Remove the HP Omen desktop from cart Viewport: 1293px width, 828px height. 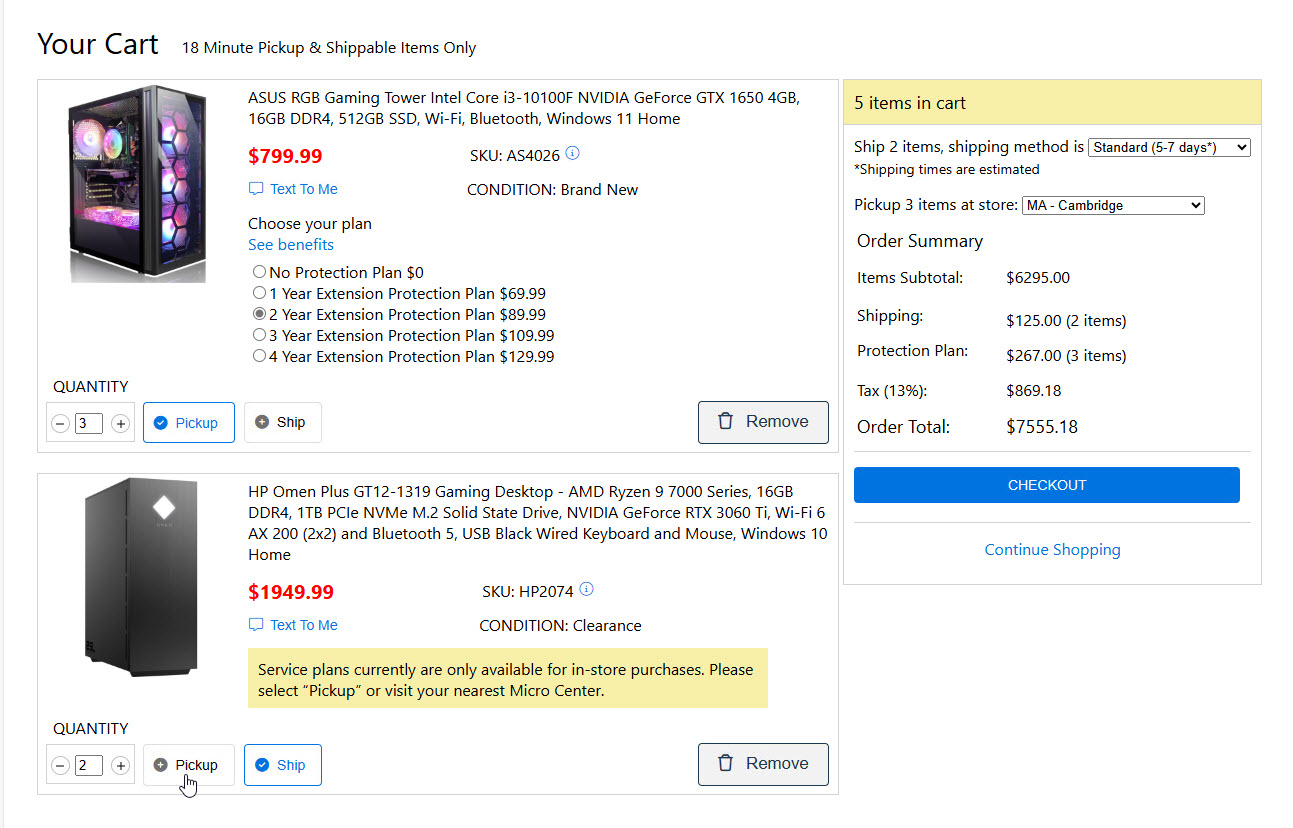pyautogui.click(x=762, y=764)
